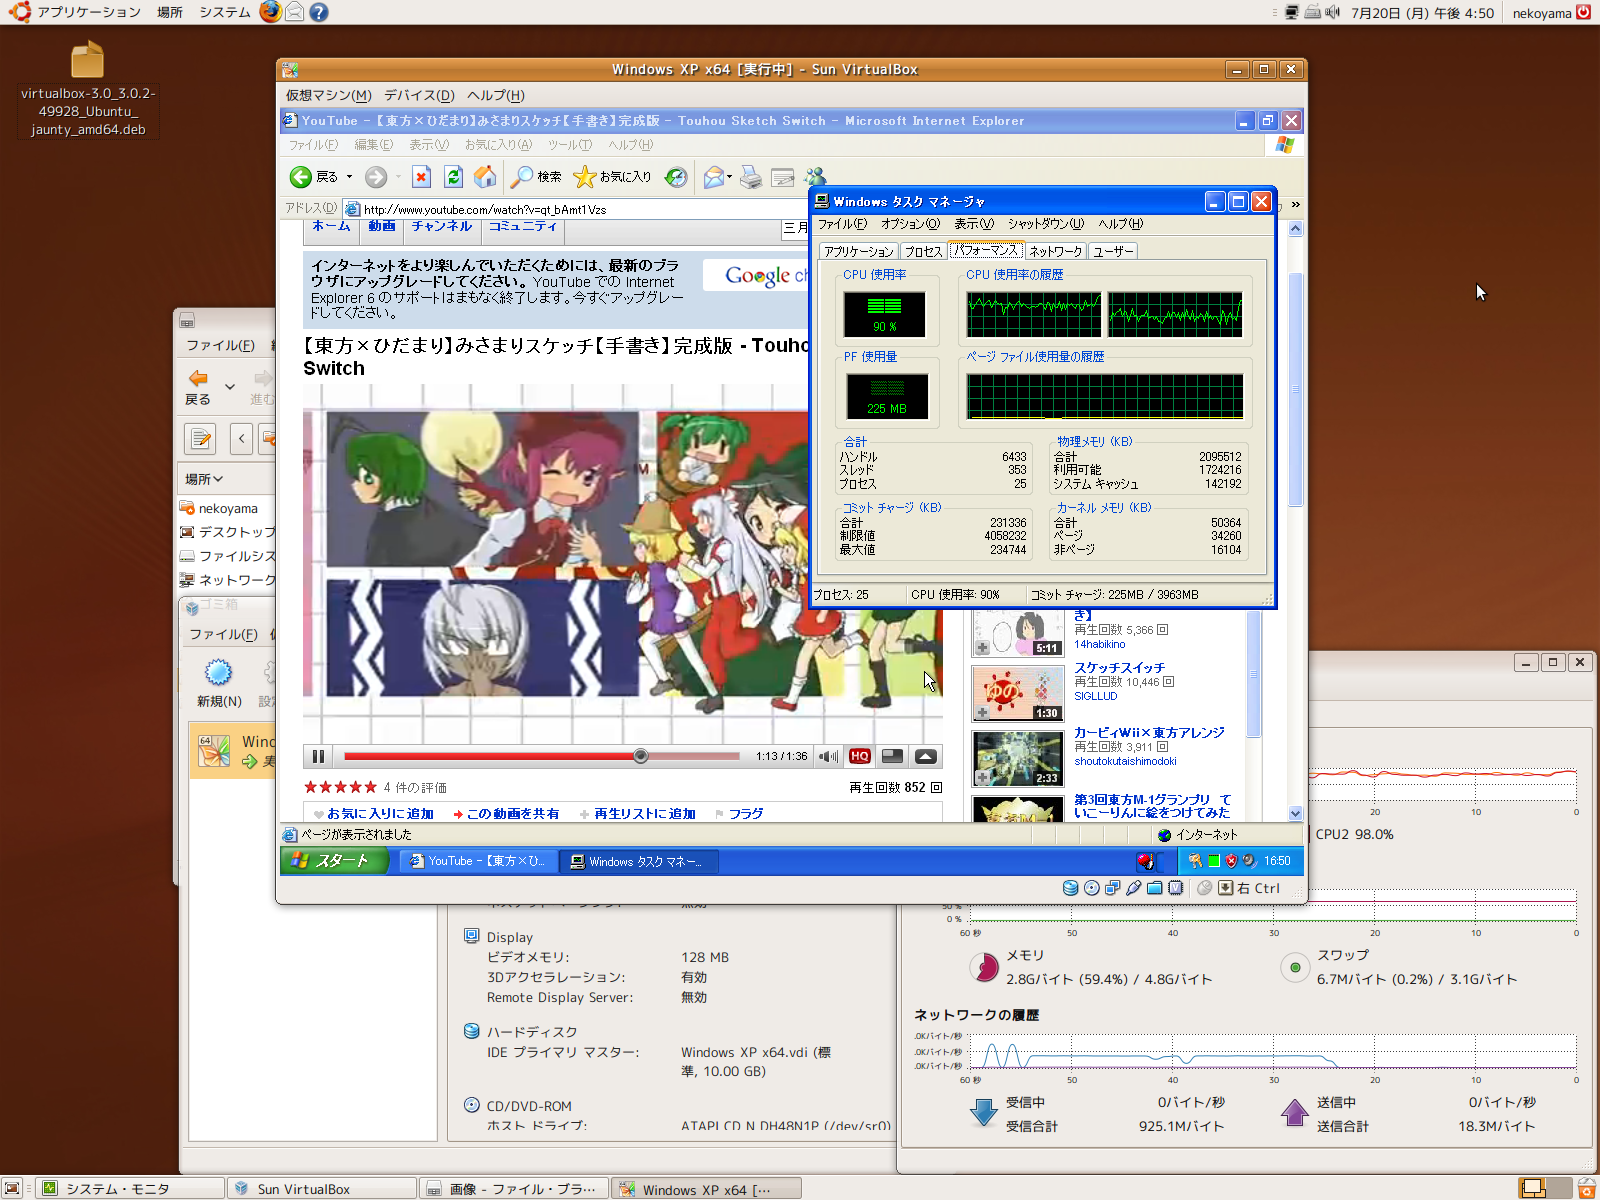1600x1200 pixels.
Task: Click the VirtualBox network status icon
Action: pos(1113,888)
